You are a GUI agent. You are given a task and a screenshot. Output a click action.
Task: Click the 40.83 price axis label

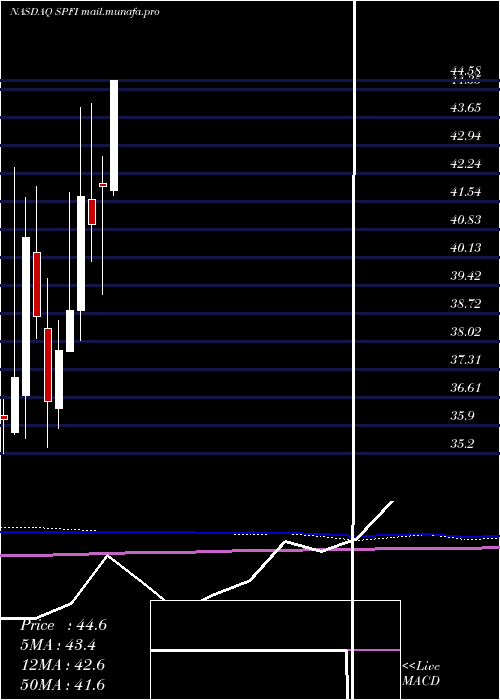[x=466, y=220]
